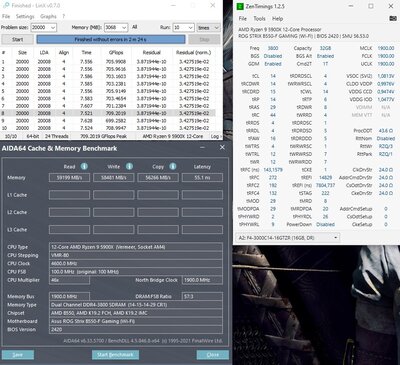
Task: Expand the times unit dropdown
Action: [208, 28]
